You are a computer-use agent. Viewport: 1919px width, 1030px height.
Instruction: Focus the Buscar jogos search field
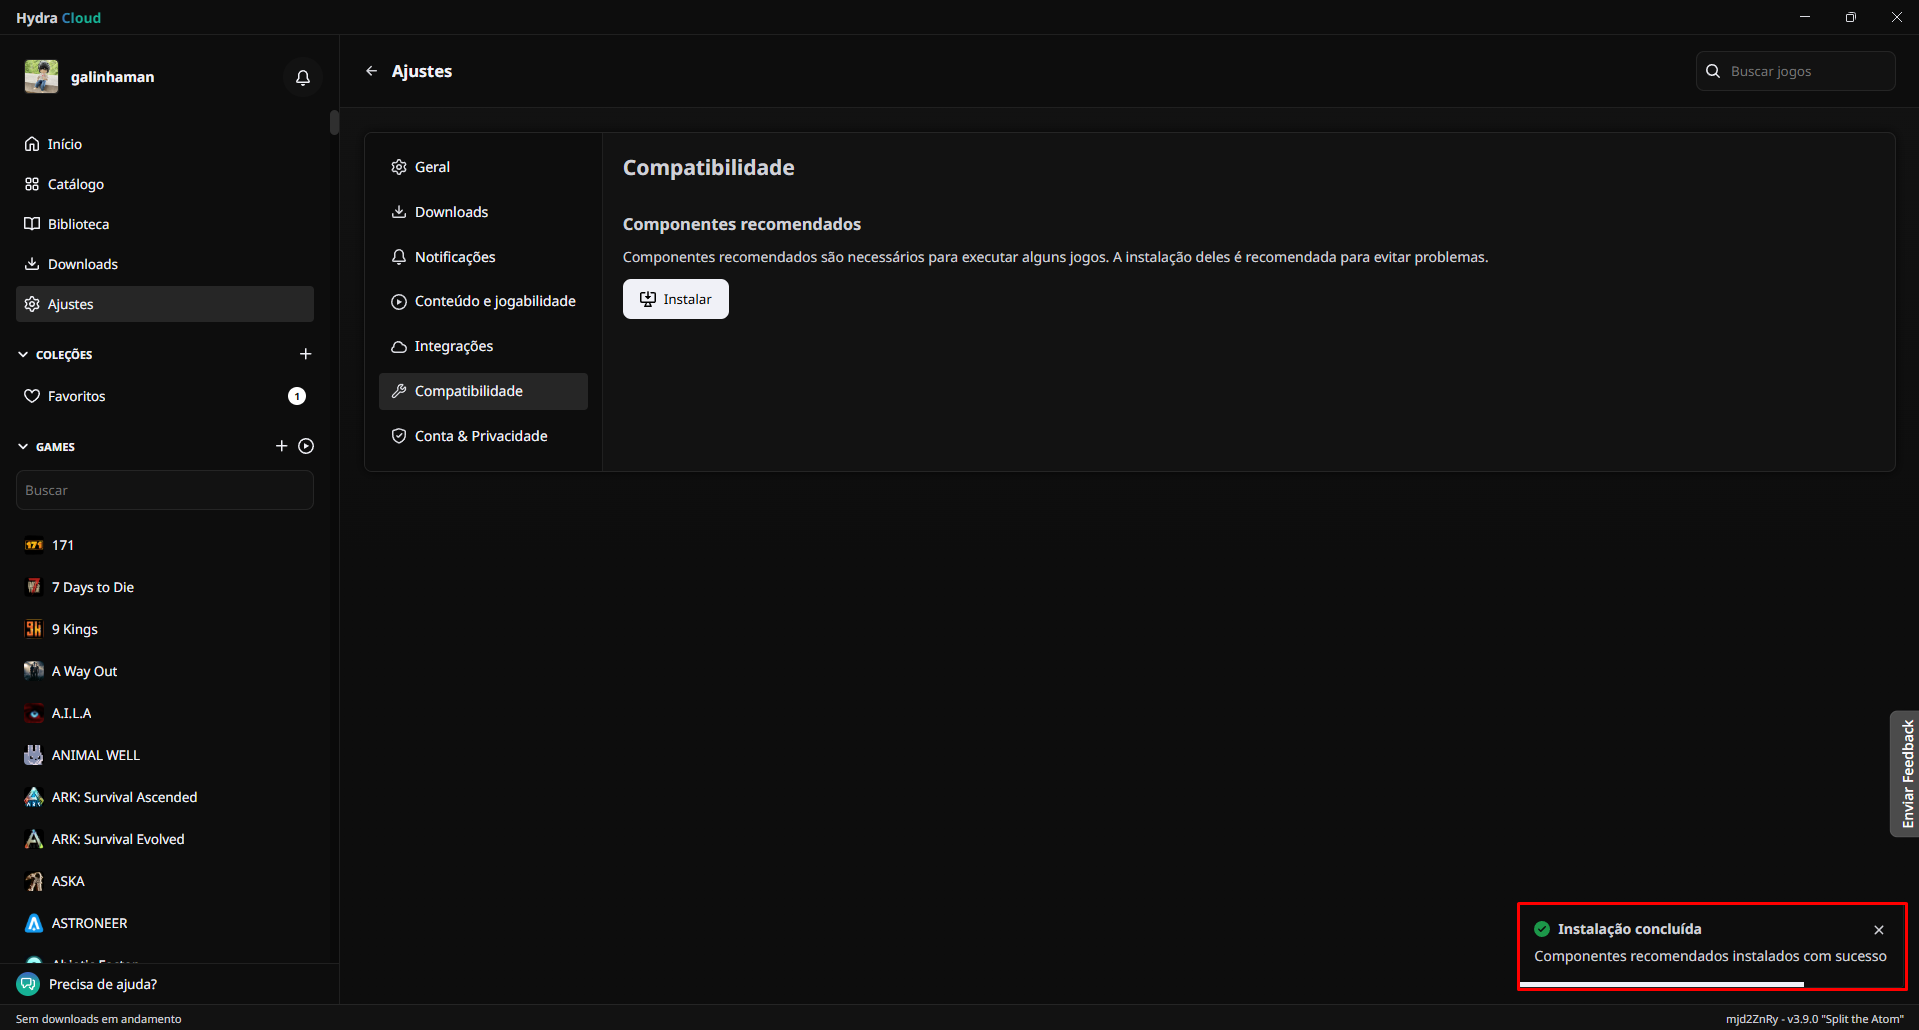(x=1805, y=71)
